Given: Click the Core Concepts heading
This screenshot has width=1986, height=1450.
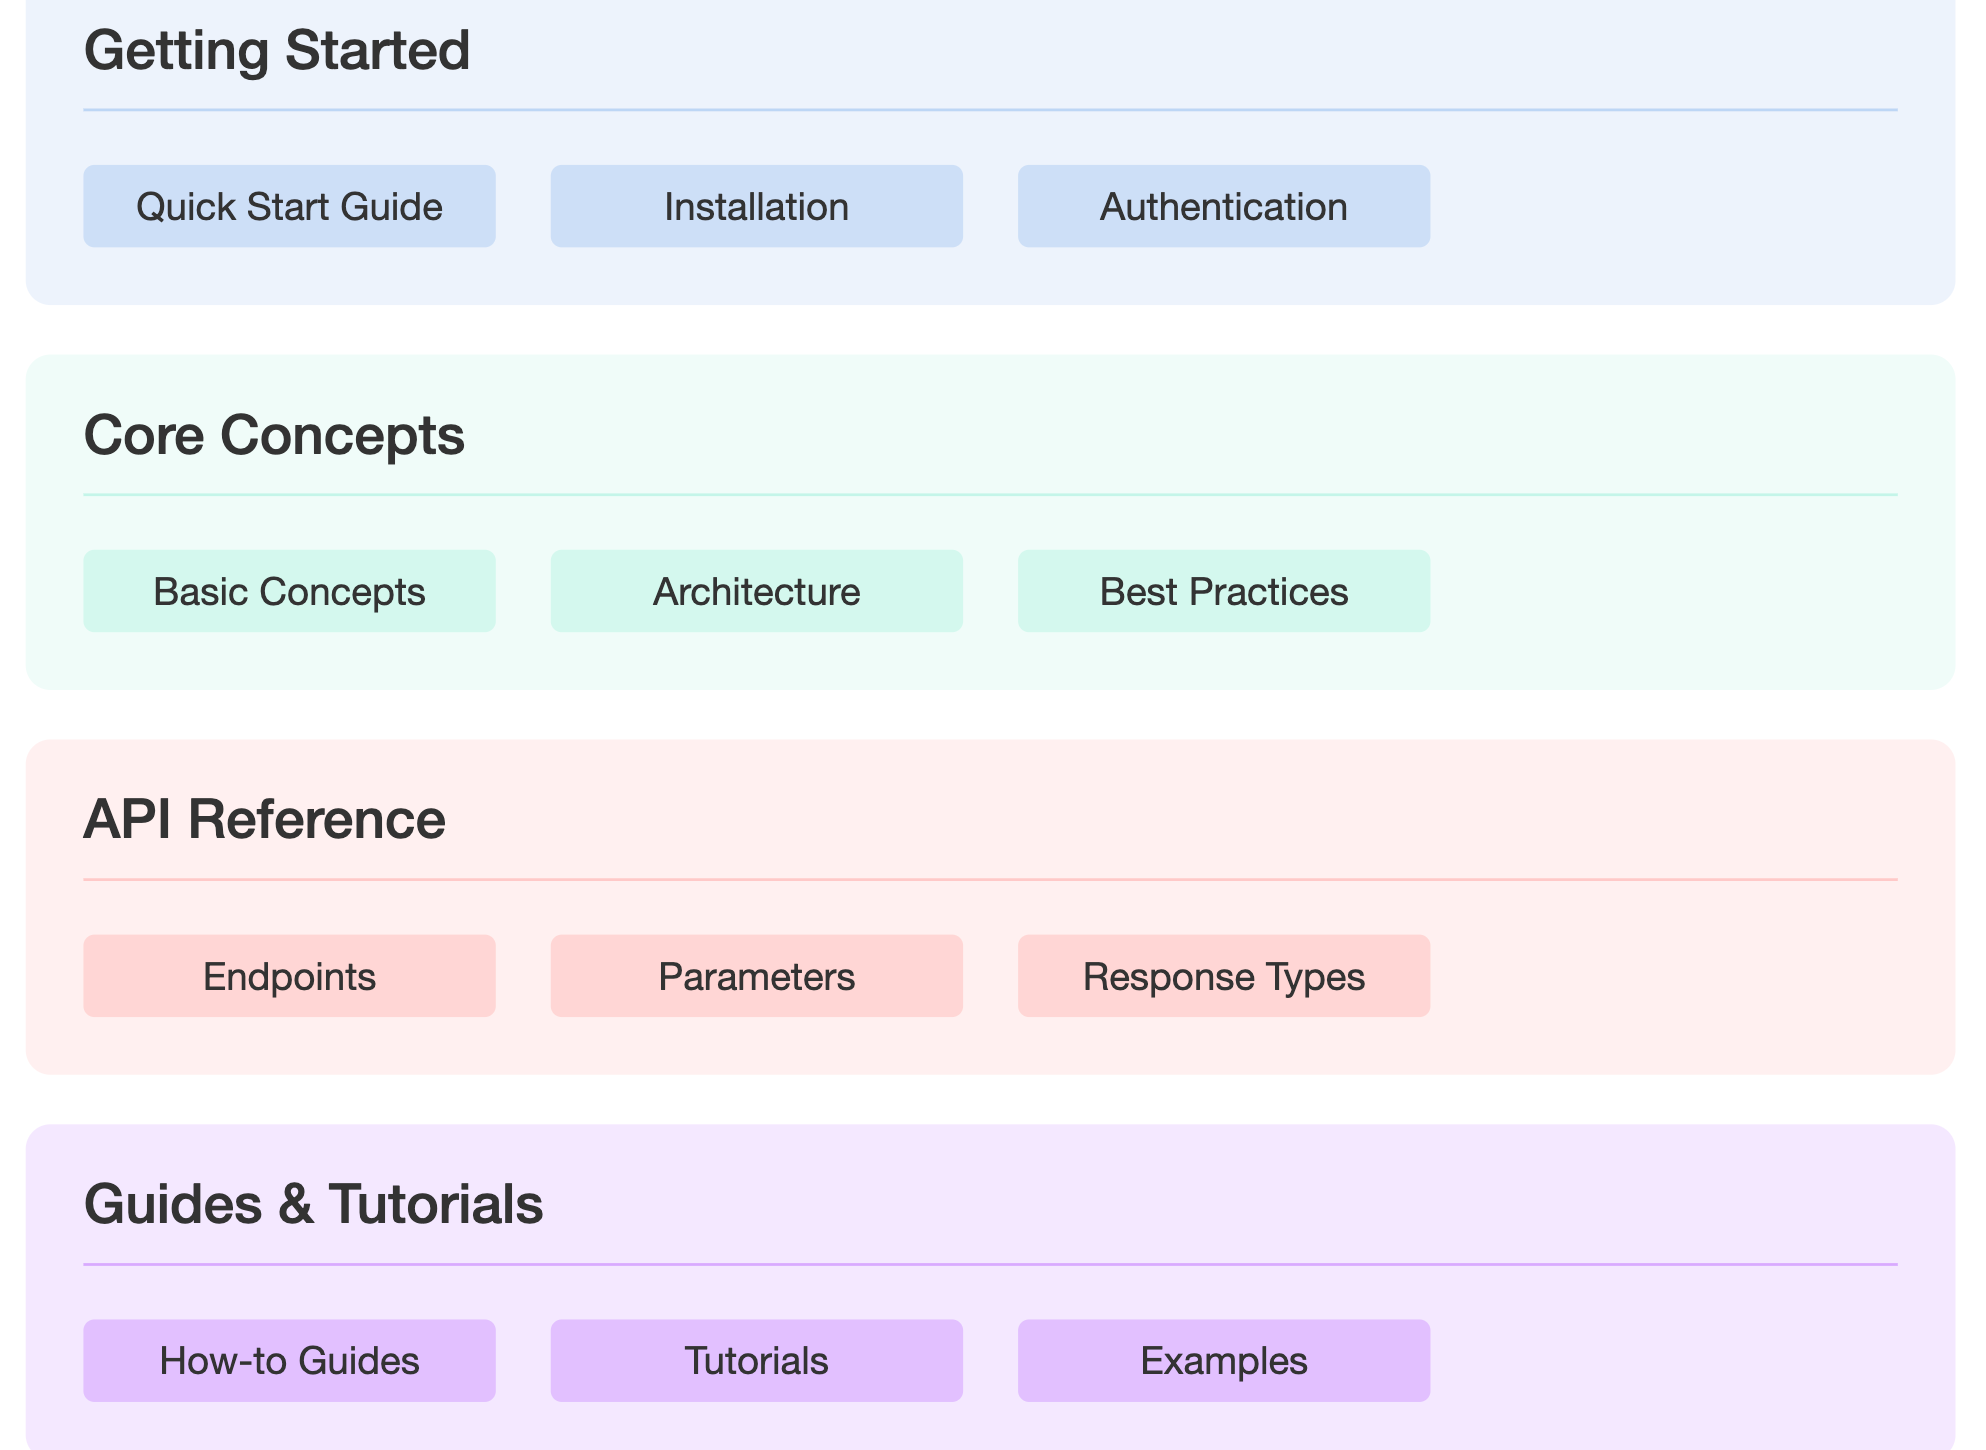Looking at the screenshot, I should pos(274,435).
